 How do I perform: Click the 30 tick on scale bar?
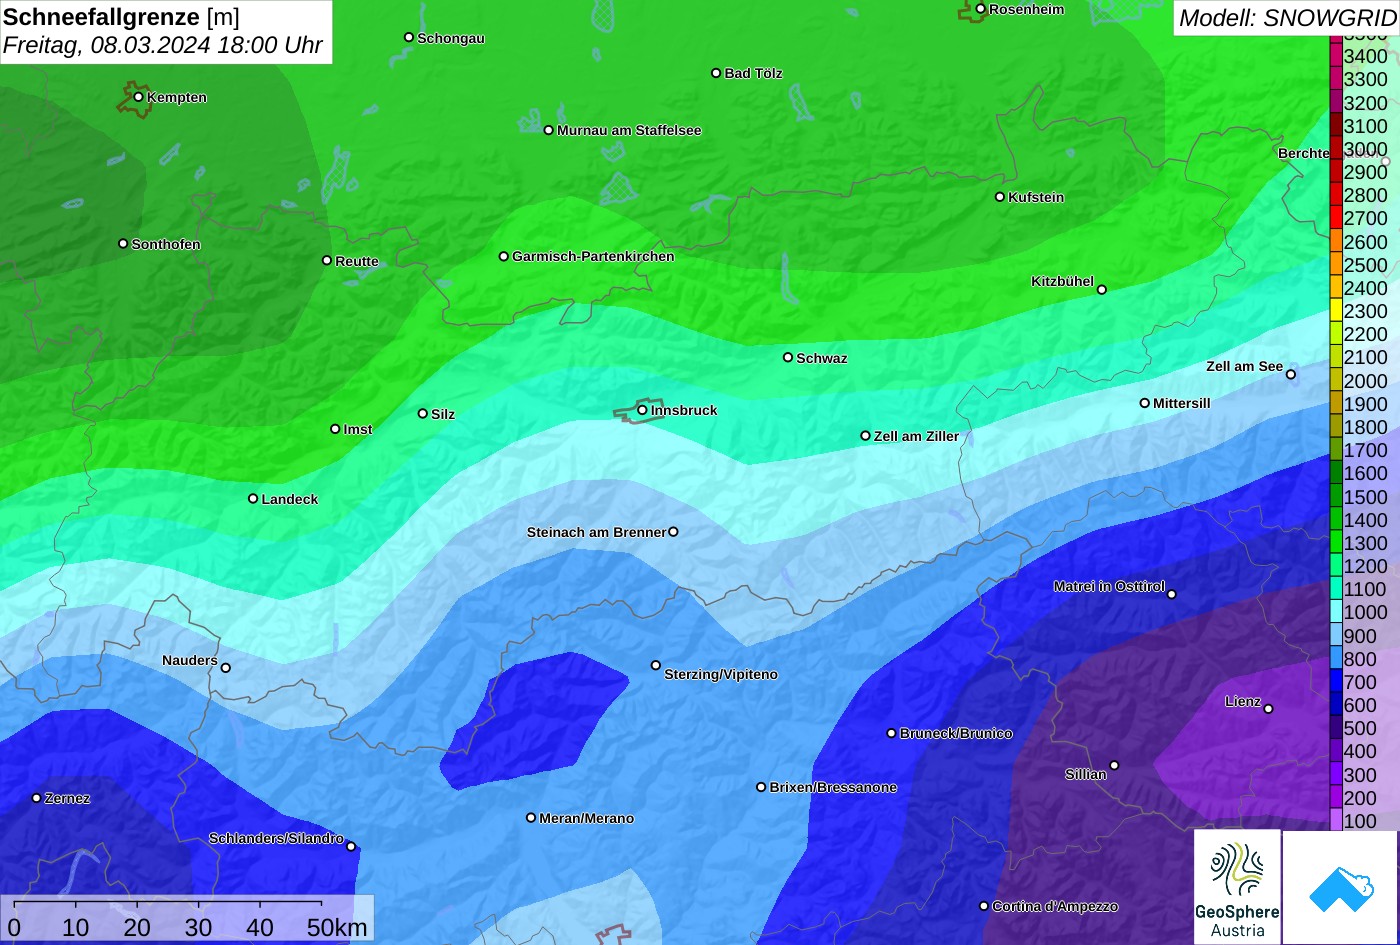(198, 927)
